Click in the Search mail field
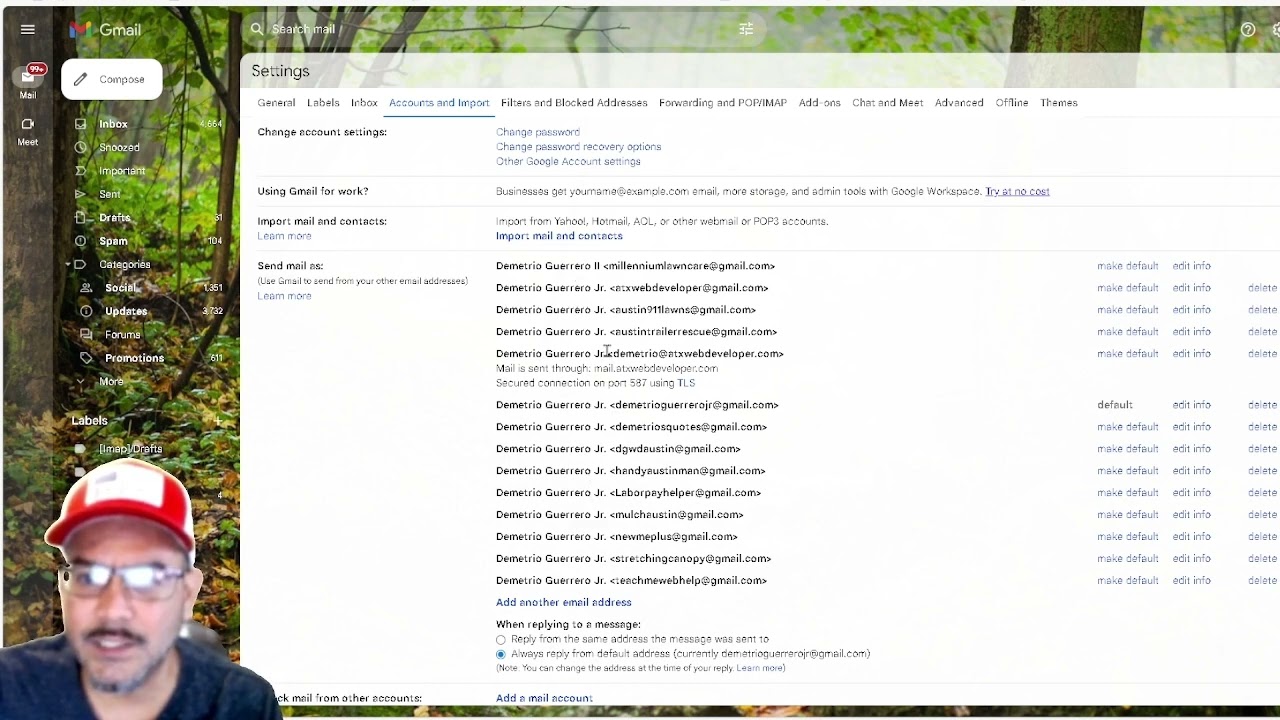The height and width of the screenshot is (720, 1280). click(x=500, y=29)
